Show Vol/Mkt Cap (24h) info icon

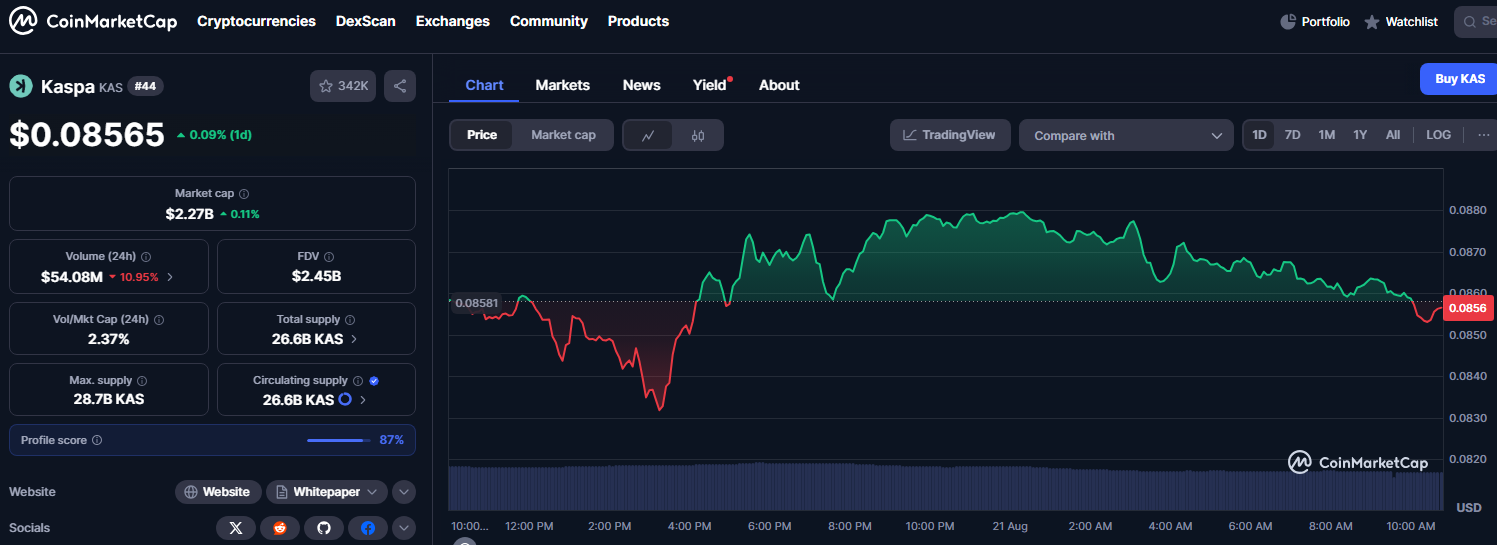click(159, 320)
